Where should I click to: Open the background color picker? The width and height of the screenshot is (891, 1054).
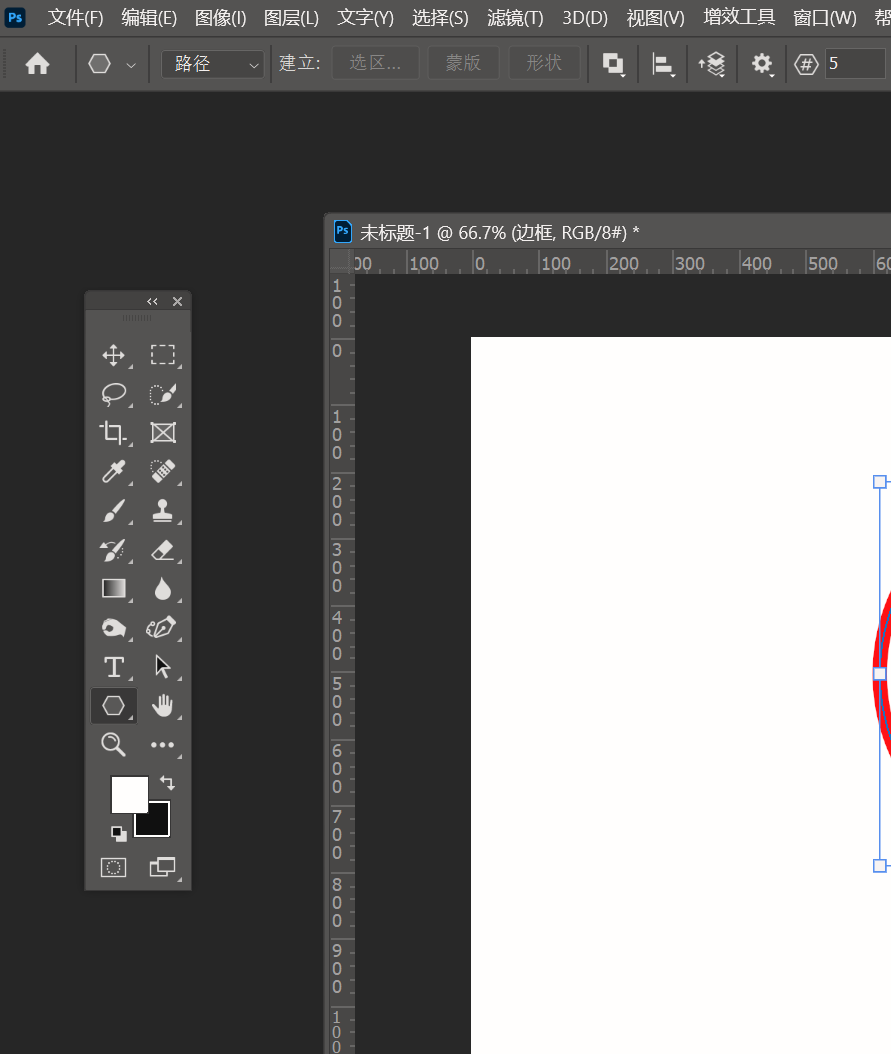click(157, 823)
